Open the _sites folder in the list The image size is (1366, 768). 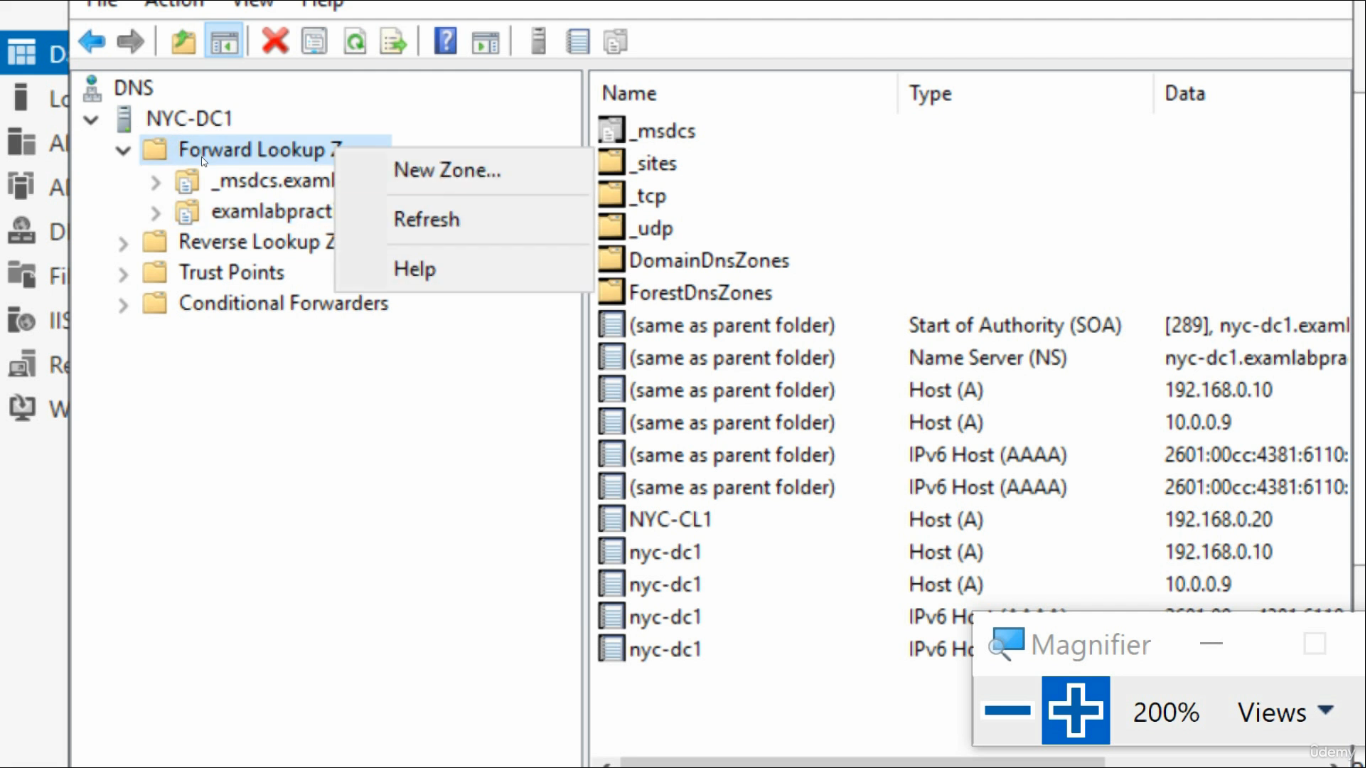[x=653, y=163]
